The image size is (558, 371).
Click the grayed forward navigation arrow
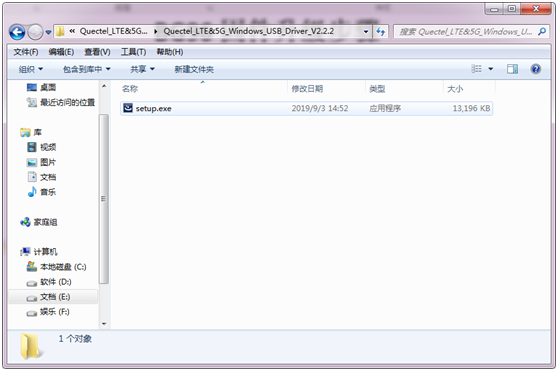(x=35, y=32)
